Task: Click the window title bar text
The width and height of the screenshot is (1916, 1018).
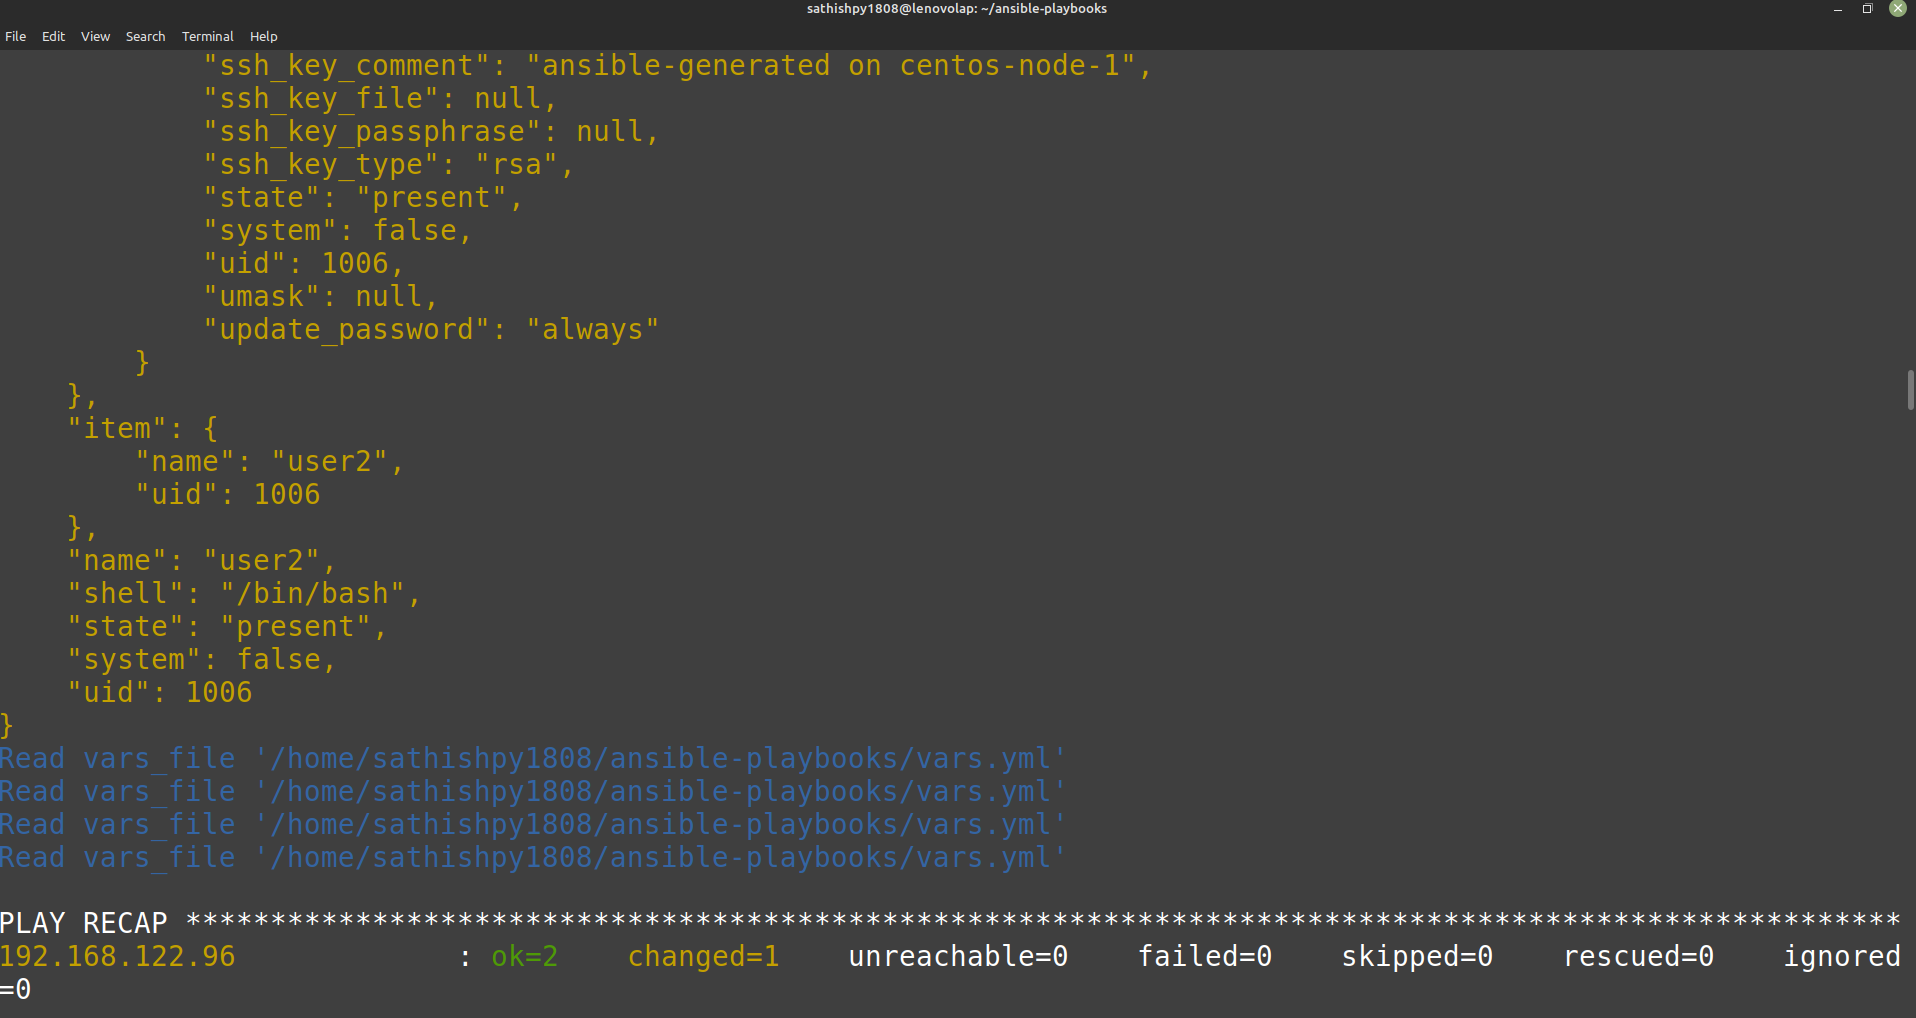Action: point(957,9)
